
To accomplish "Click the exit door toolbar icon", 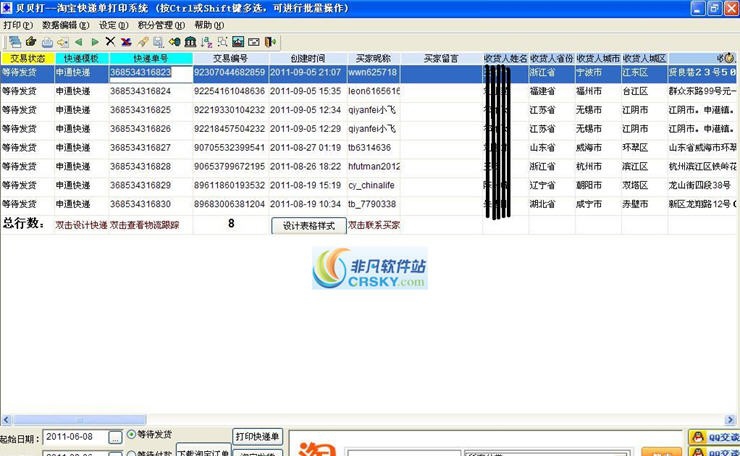I will tap(270, 42).
